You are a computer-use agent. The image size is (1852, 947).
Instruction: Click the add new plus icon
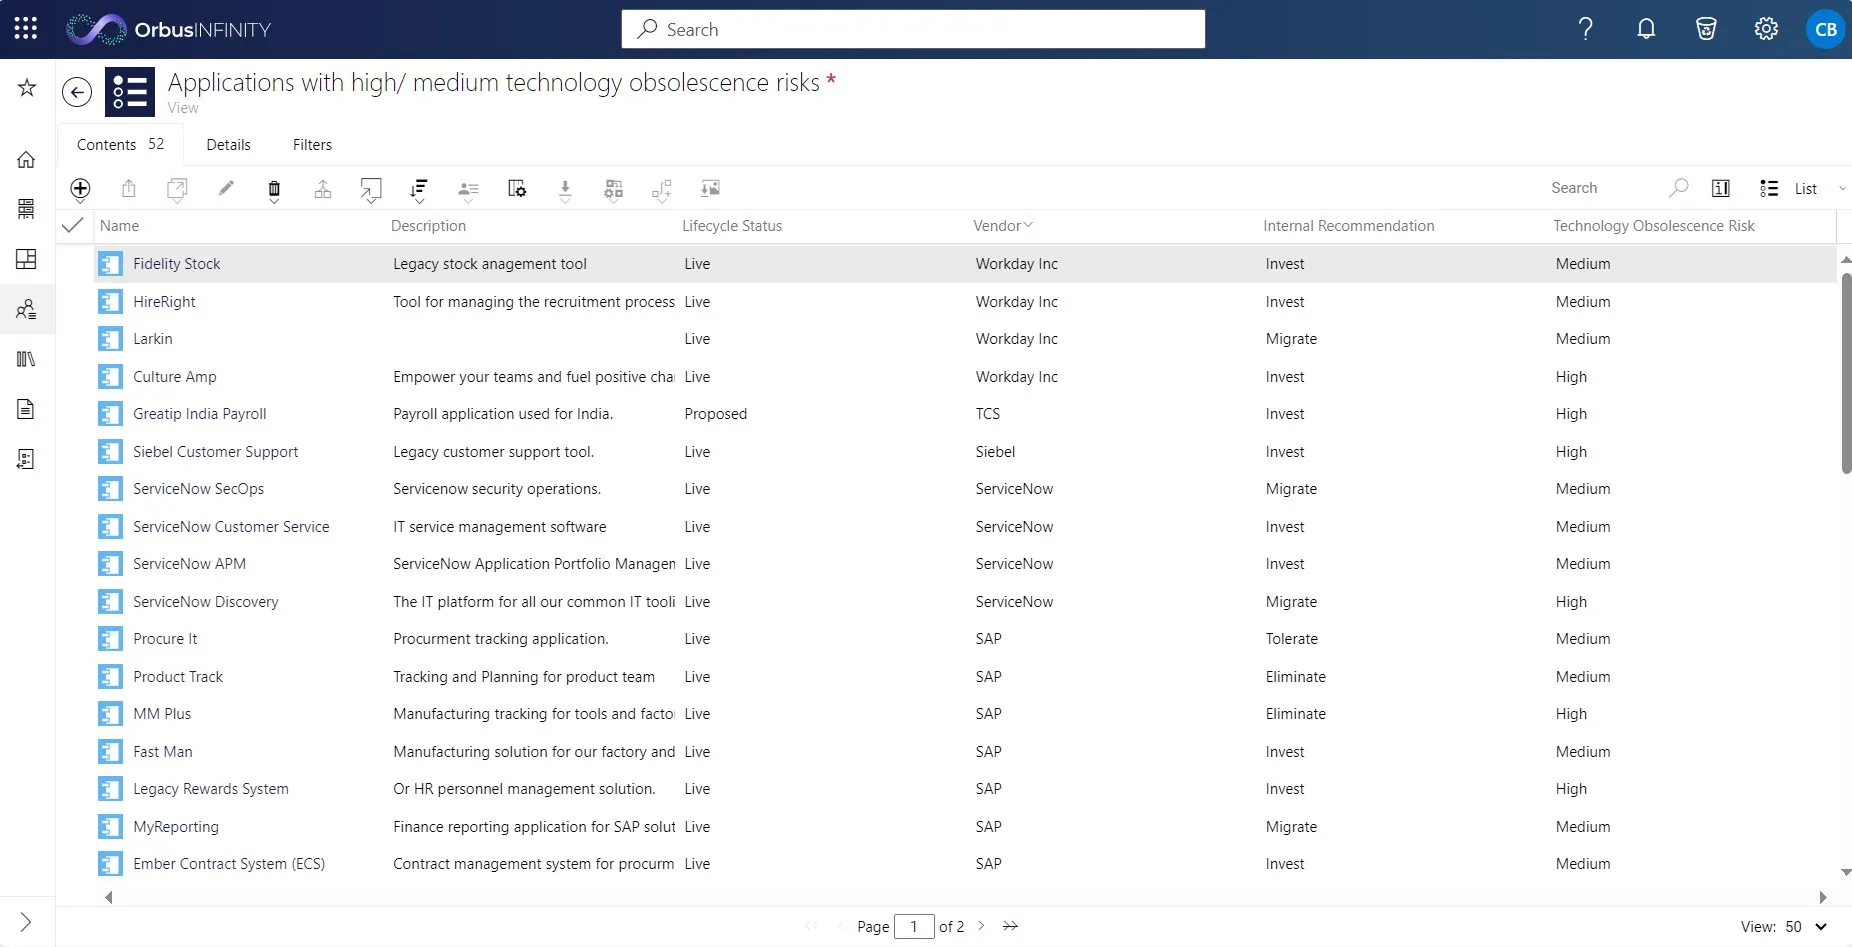point(80,188)
